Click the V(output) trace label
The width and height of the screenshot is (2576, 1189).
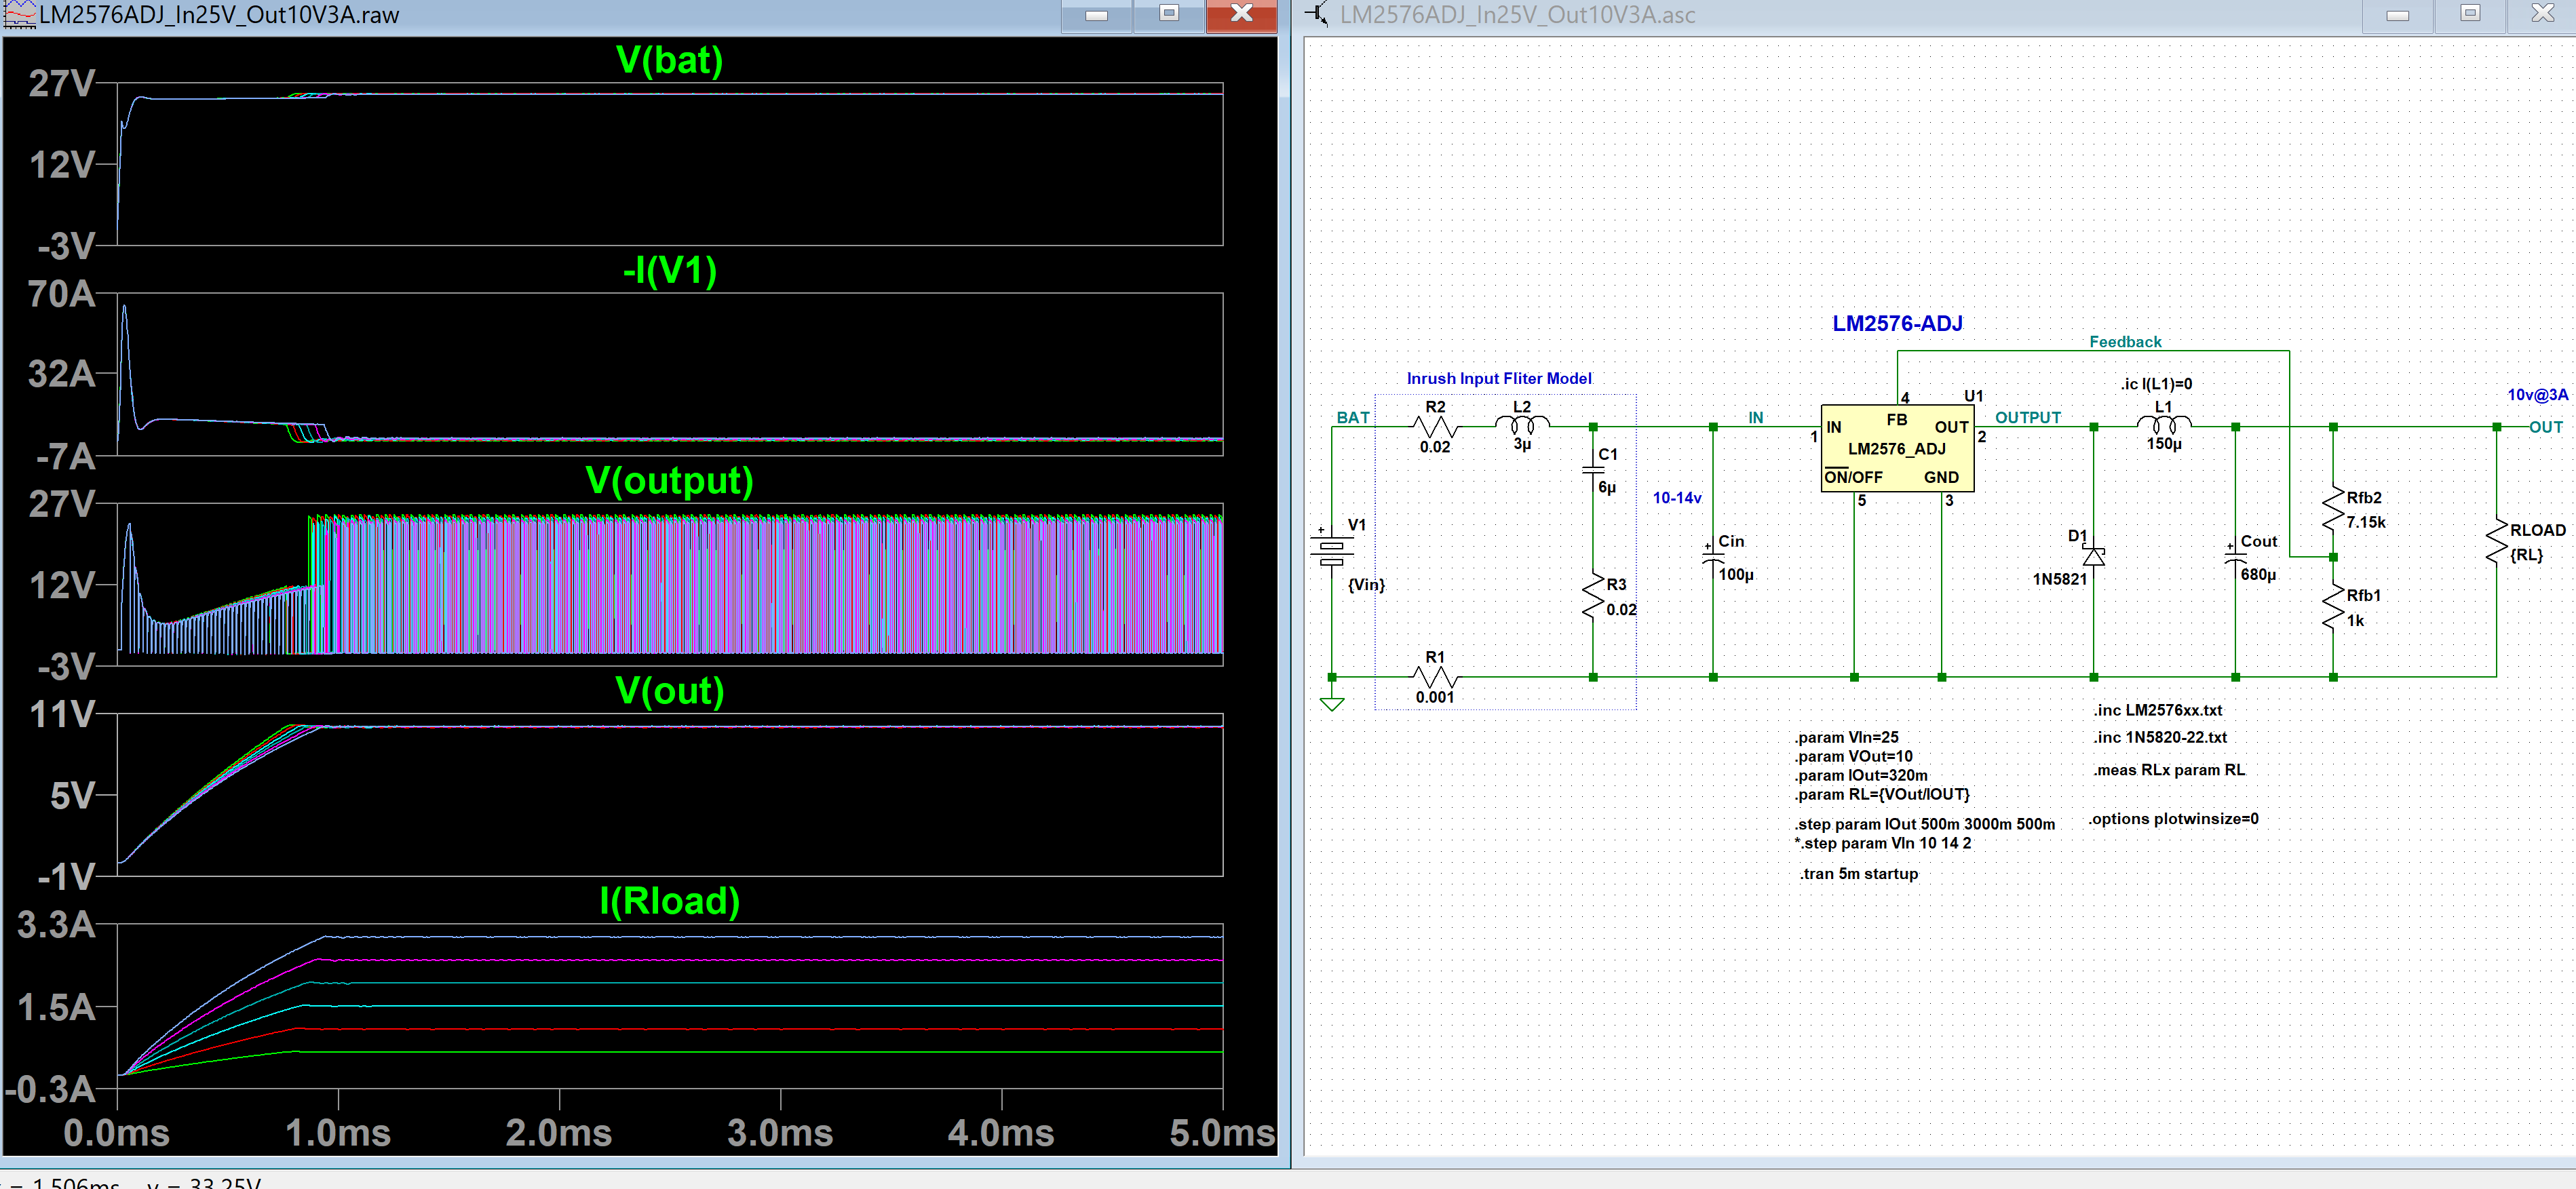[669, 480]
